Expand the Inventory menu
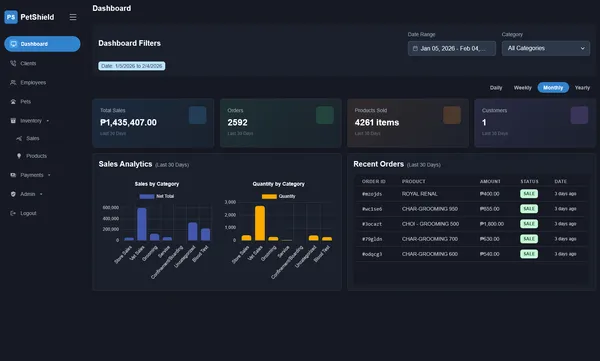 pyautogui.click(x=31, y=121)
